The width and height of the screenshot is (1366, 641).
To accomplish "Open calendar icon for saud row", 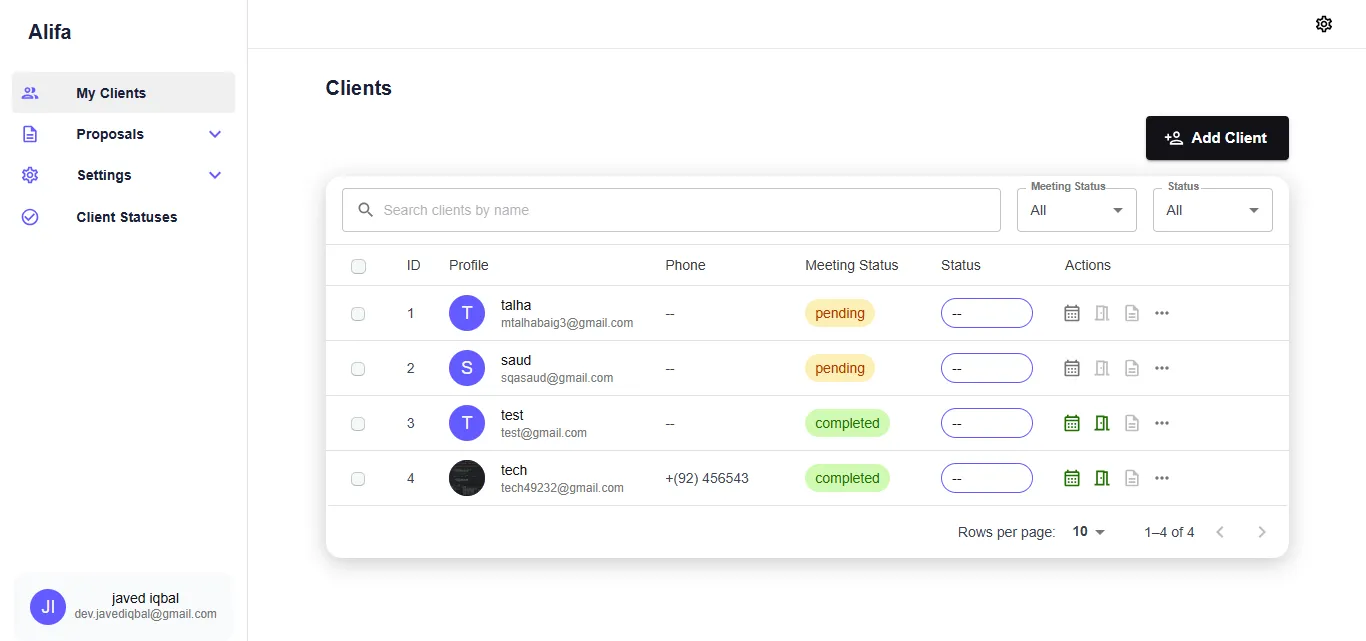I will pyautogui.click(x=1072, y=368).
